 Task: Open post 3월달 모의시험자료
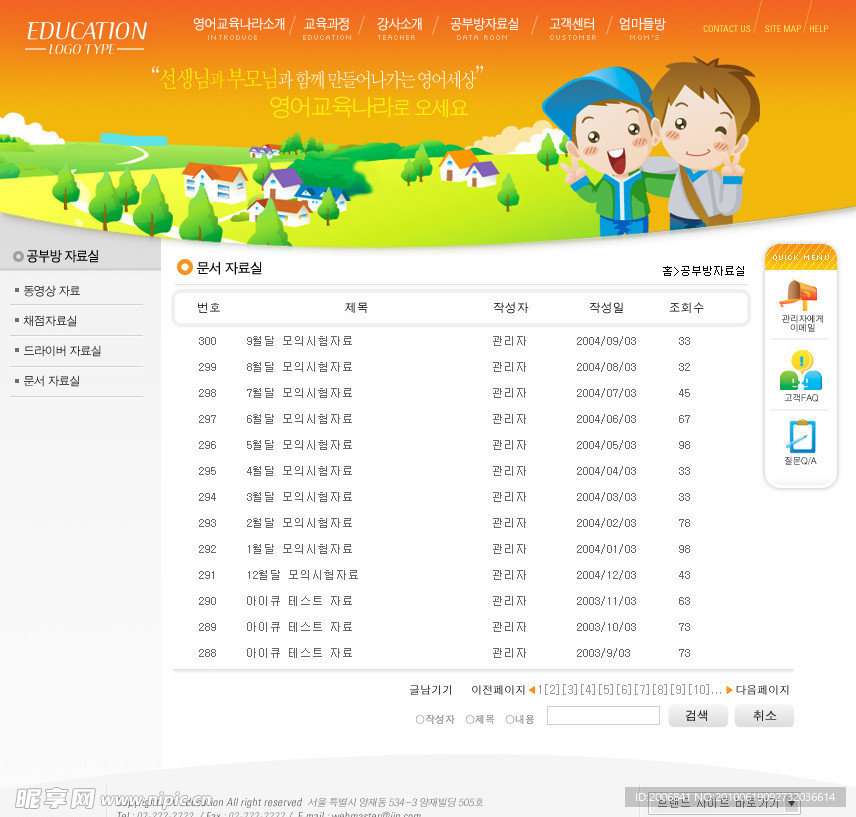point(299,497)
